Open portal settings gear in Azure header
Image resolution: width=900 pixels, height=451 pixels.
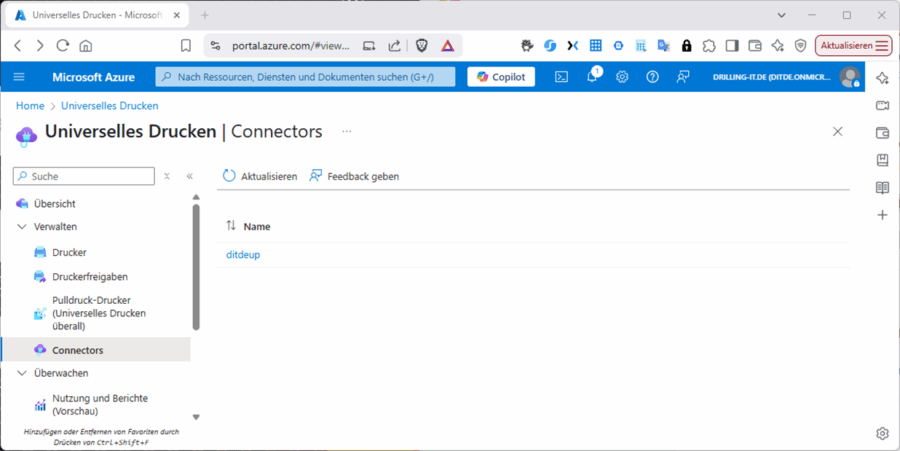point(622,77)
